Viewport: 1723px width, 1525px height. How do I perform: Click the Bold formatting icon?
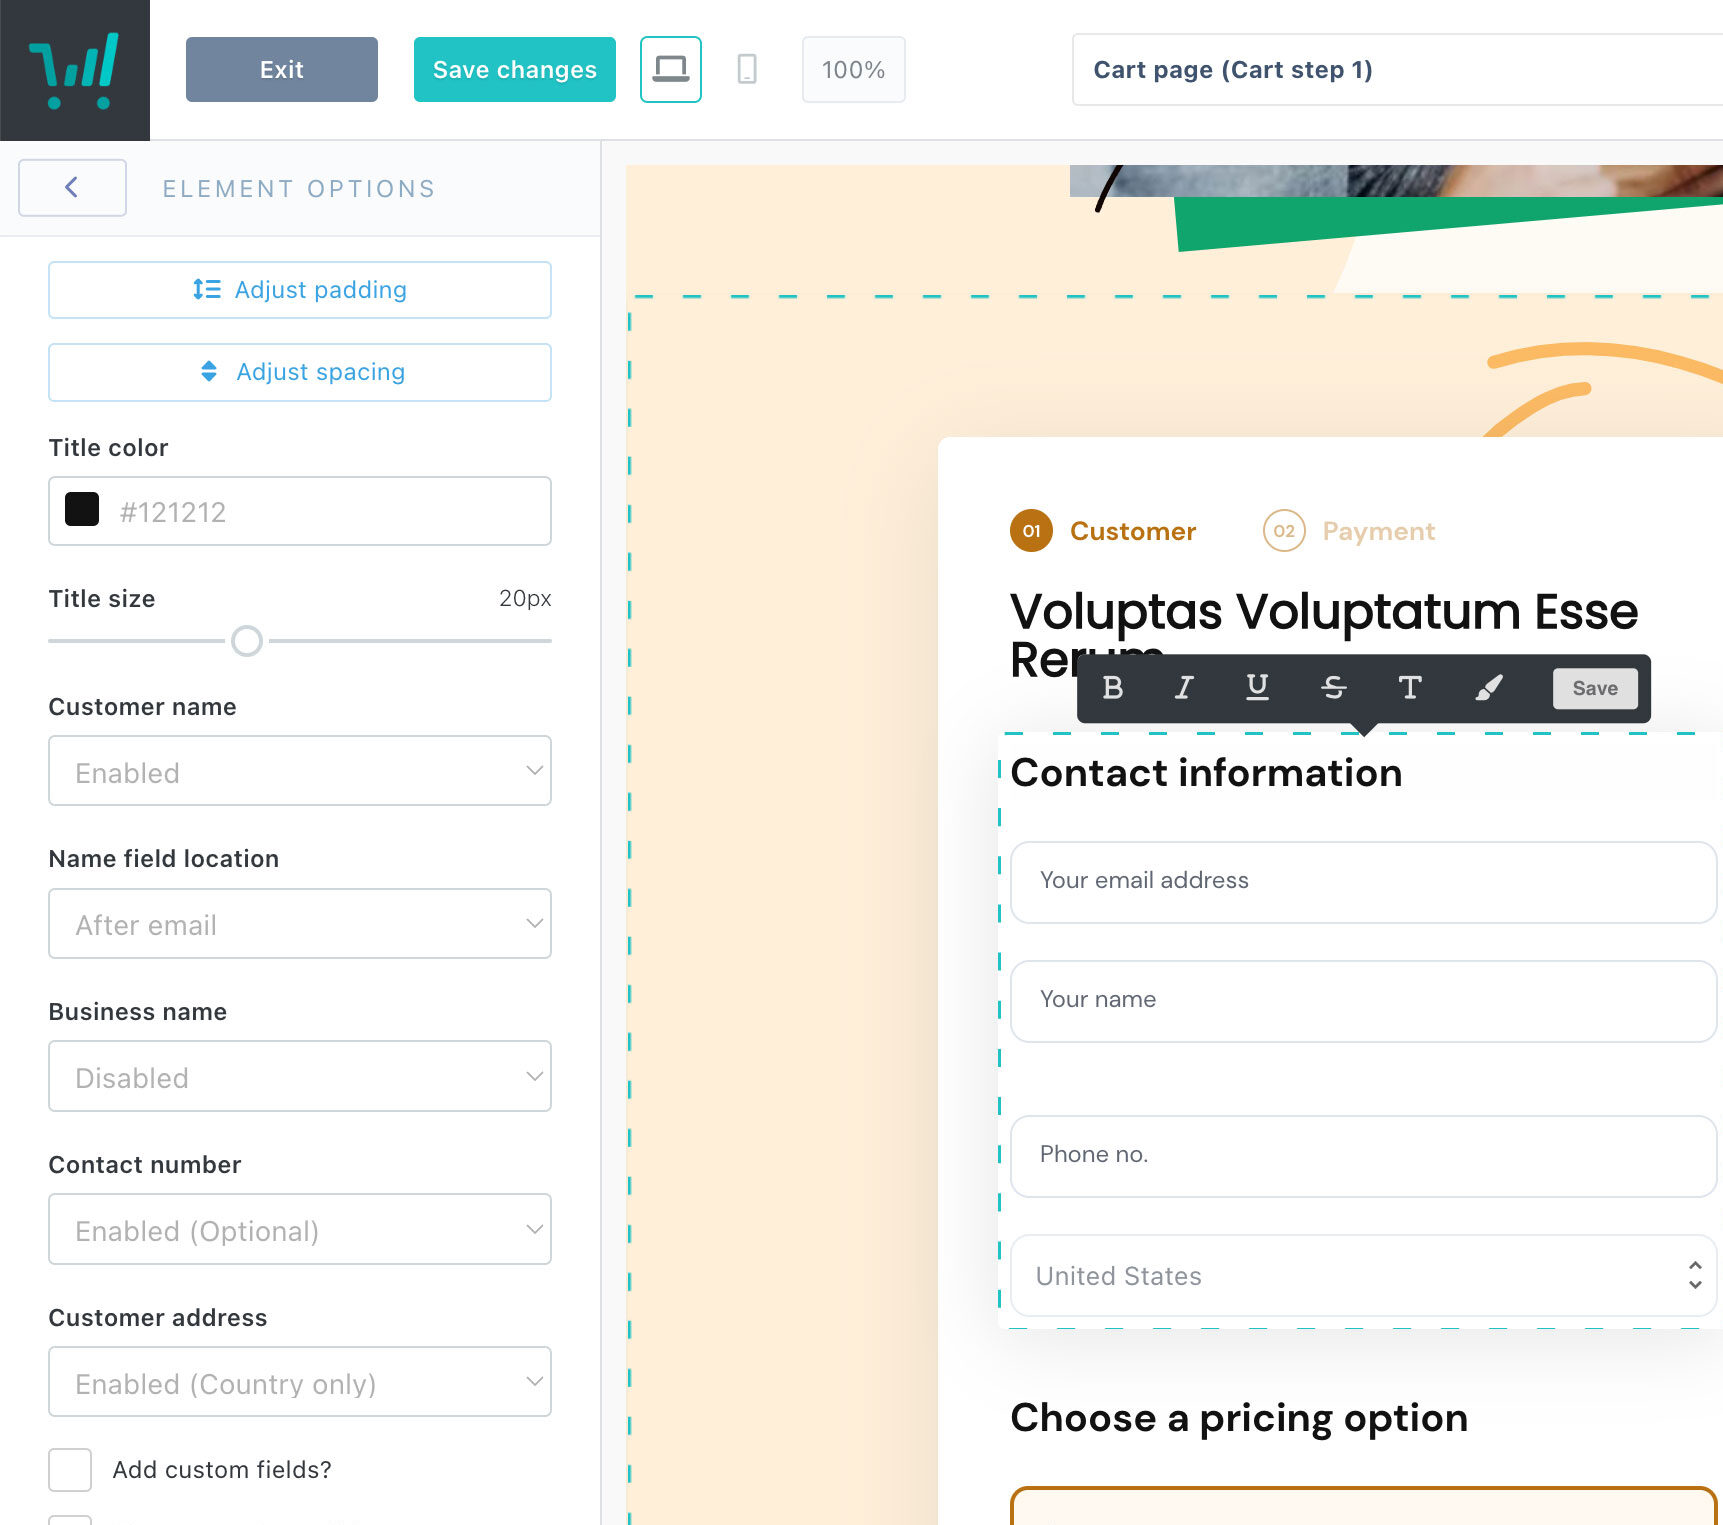point(1112,688)
